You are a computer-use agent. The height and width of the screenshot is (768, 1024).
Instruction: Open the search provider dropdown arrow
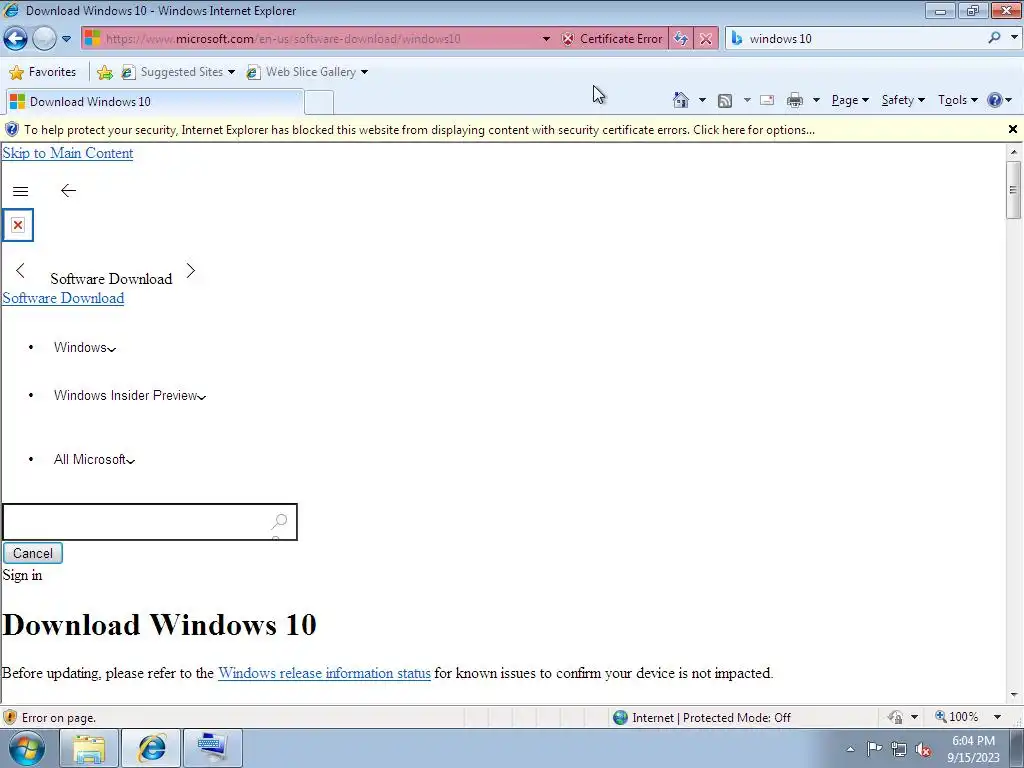1014,38
